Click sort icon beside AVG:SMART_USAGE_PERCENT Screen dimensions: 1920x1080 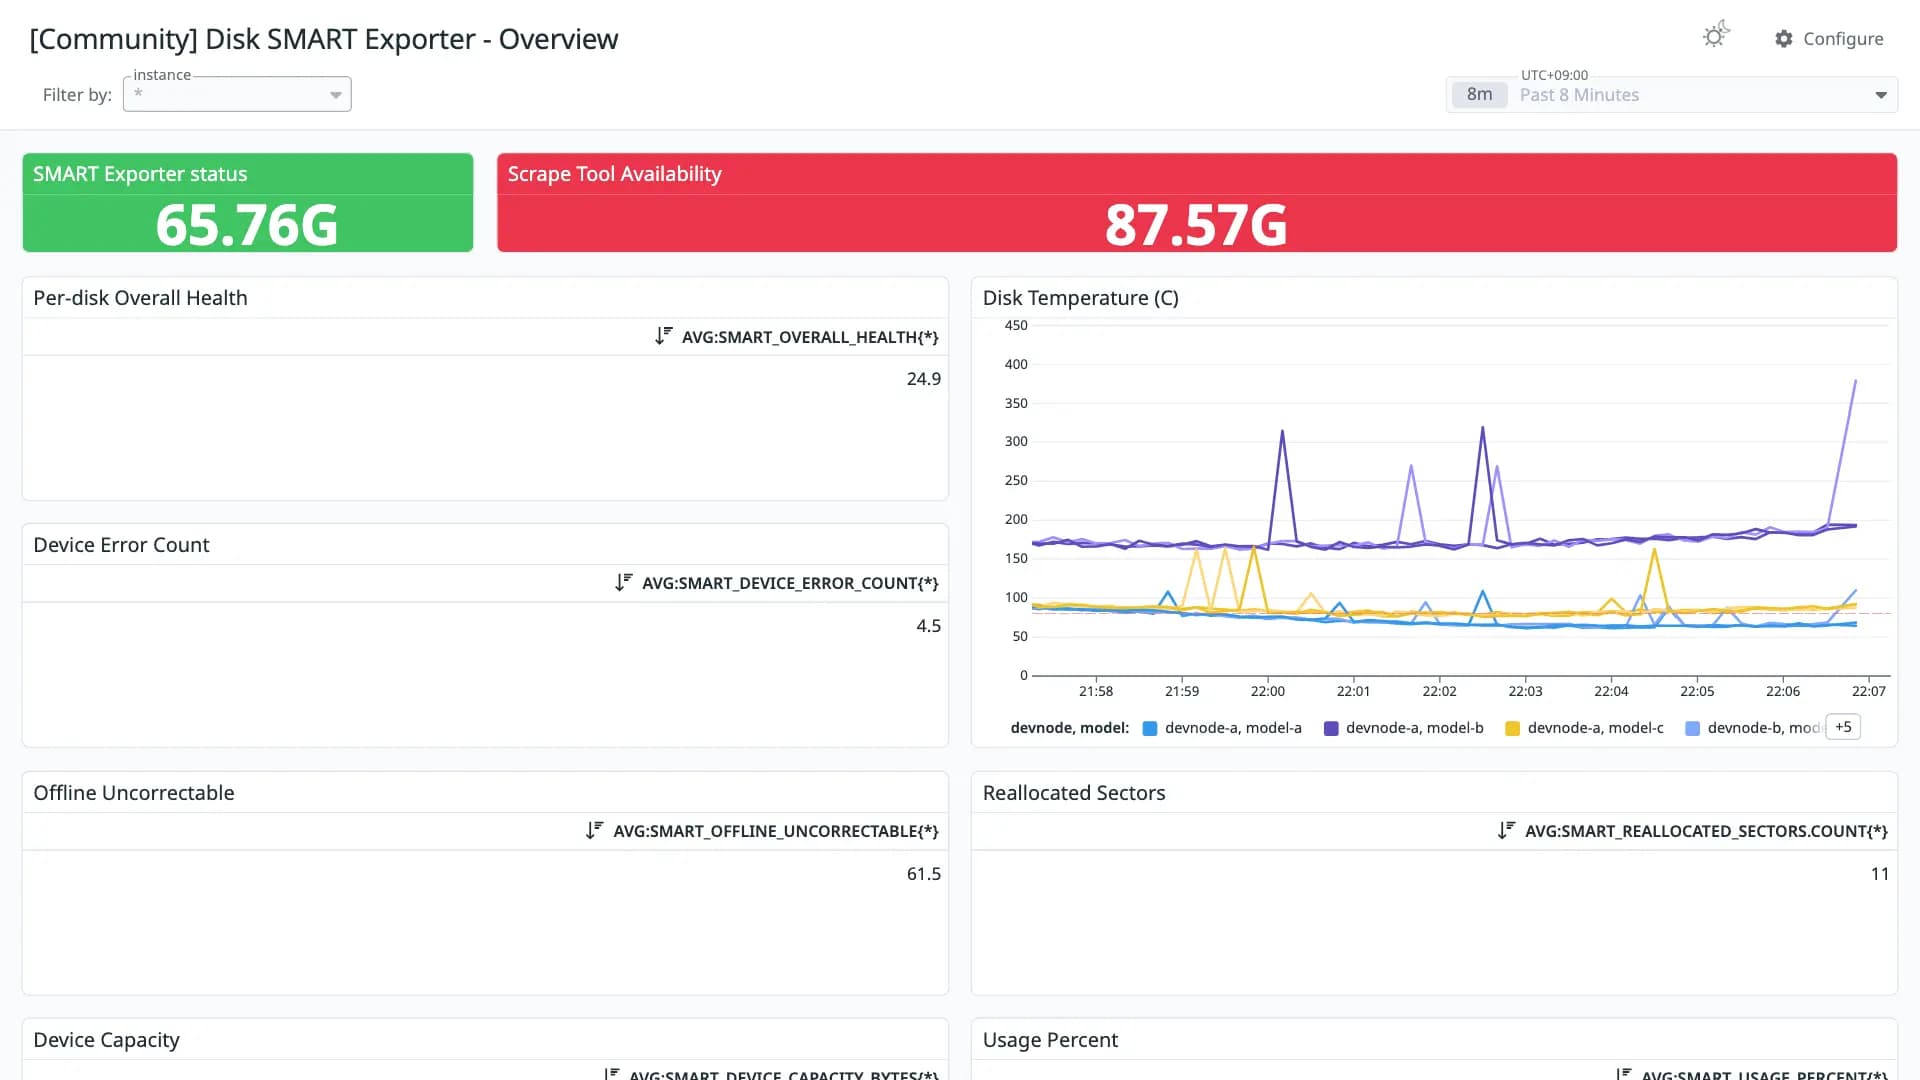[x=1624, y=1073]
